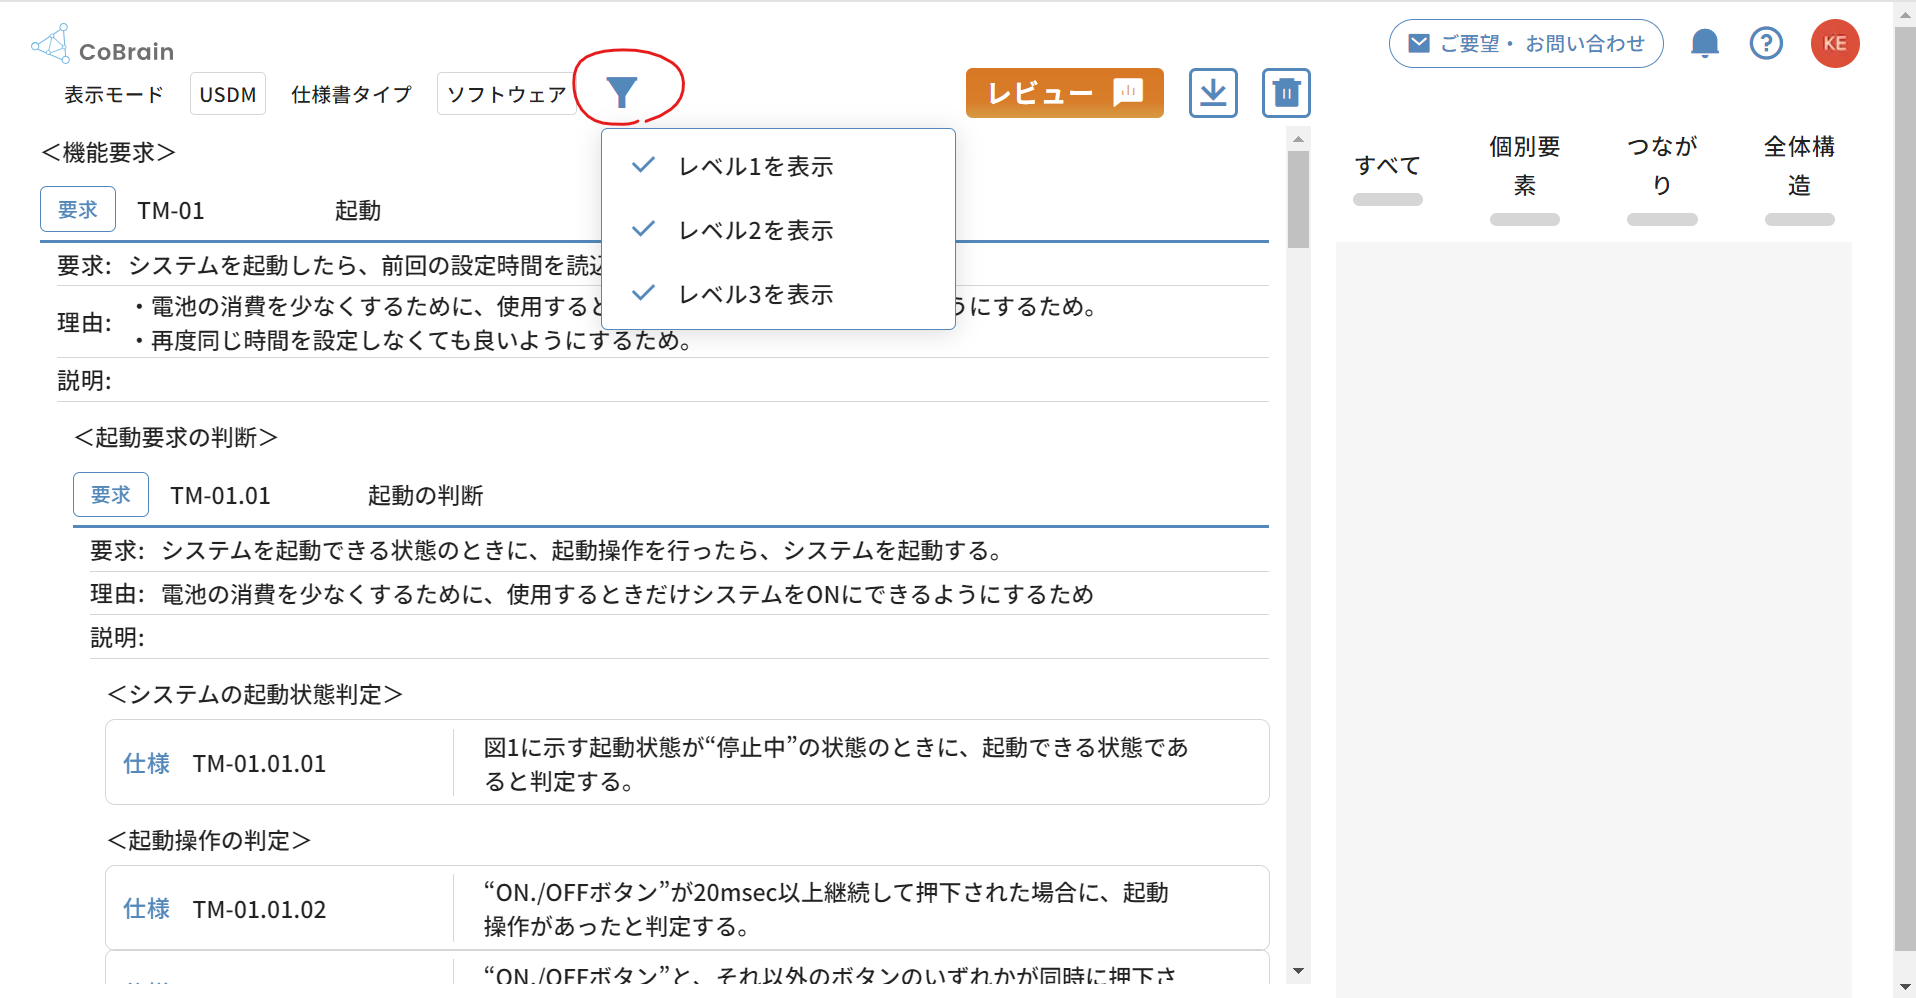The width and height of the screenshot is (1916, 998).
Task: Click the CoBrain logo
Action: click(x=103, y=45)
